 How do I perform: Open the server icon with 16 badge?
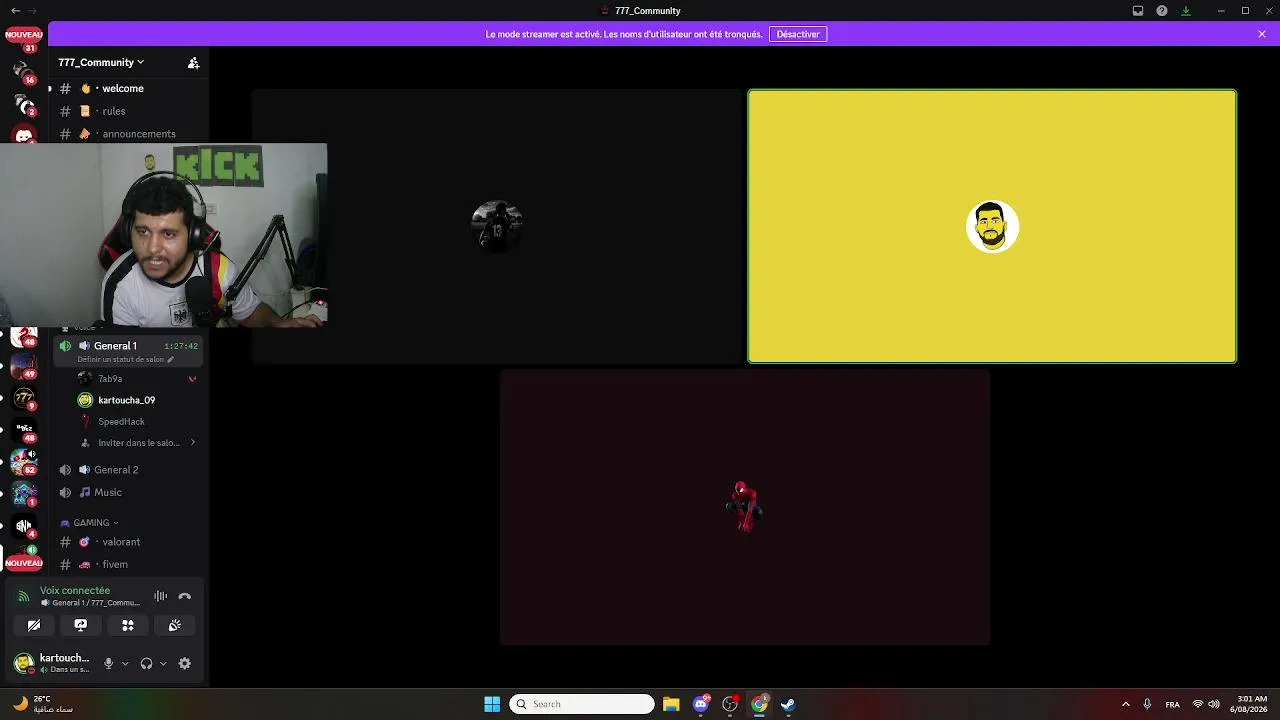pos(23,72)
